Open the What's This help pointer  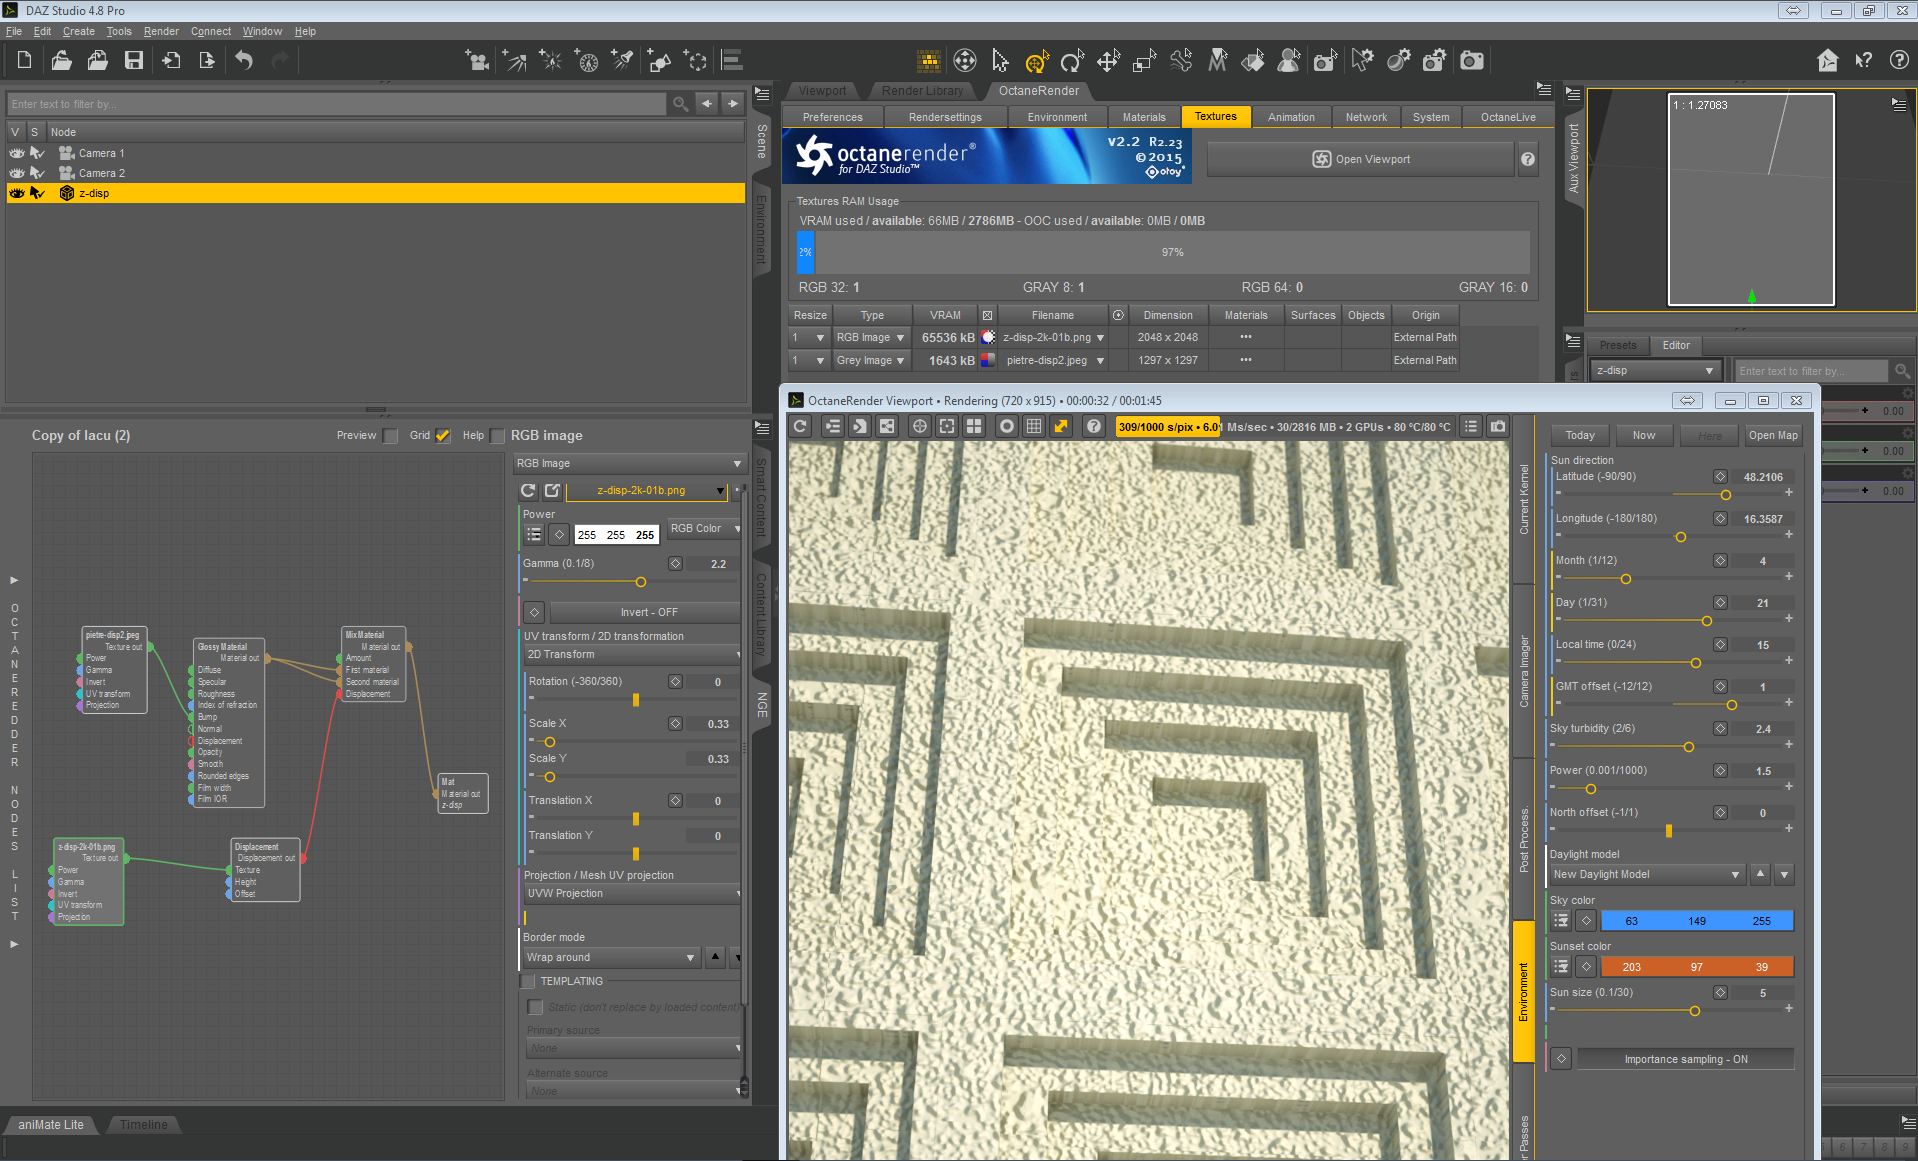[1863, 61]
